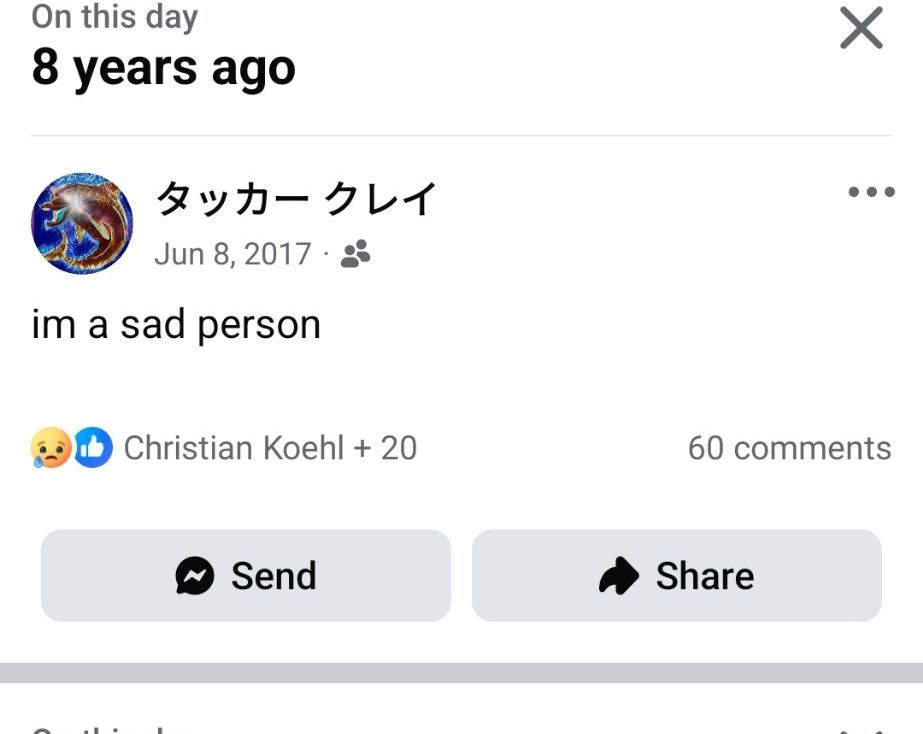This screenshot has width=923, height=734.
Task: Click the gray divider between memory cards
Action: coord(461,673)
